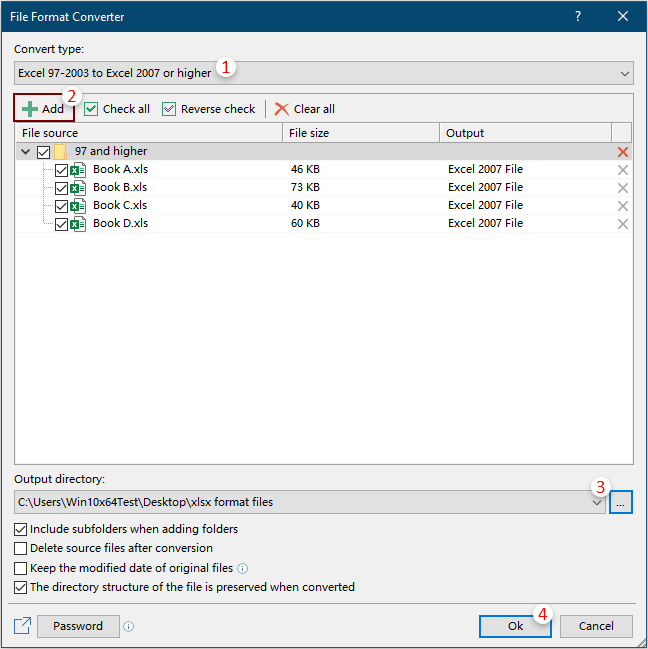Click the 46 KB file size cell
This screenshot has height=649, width=648.
305,169
